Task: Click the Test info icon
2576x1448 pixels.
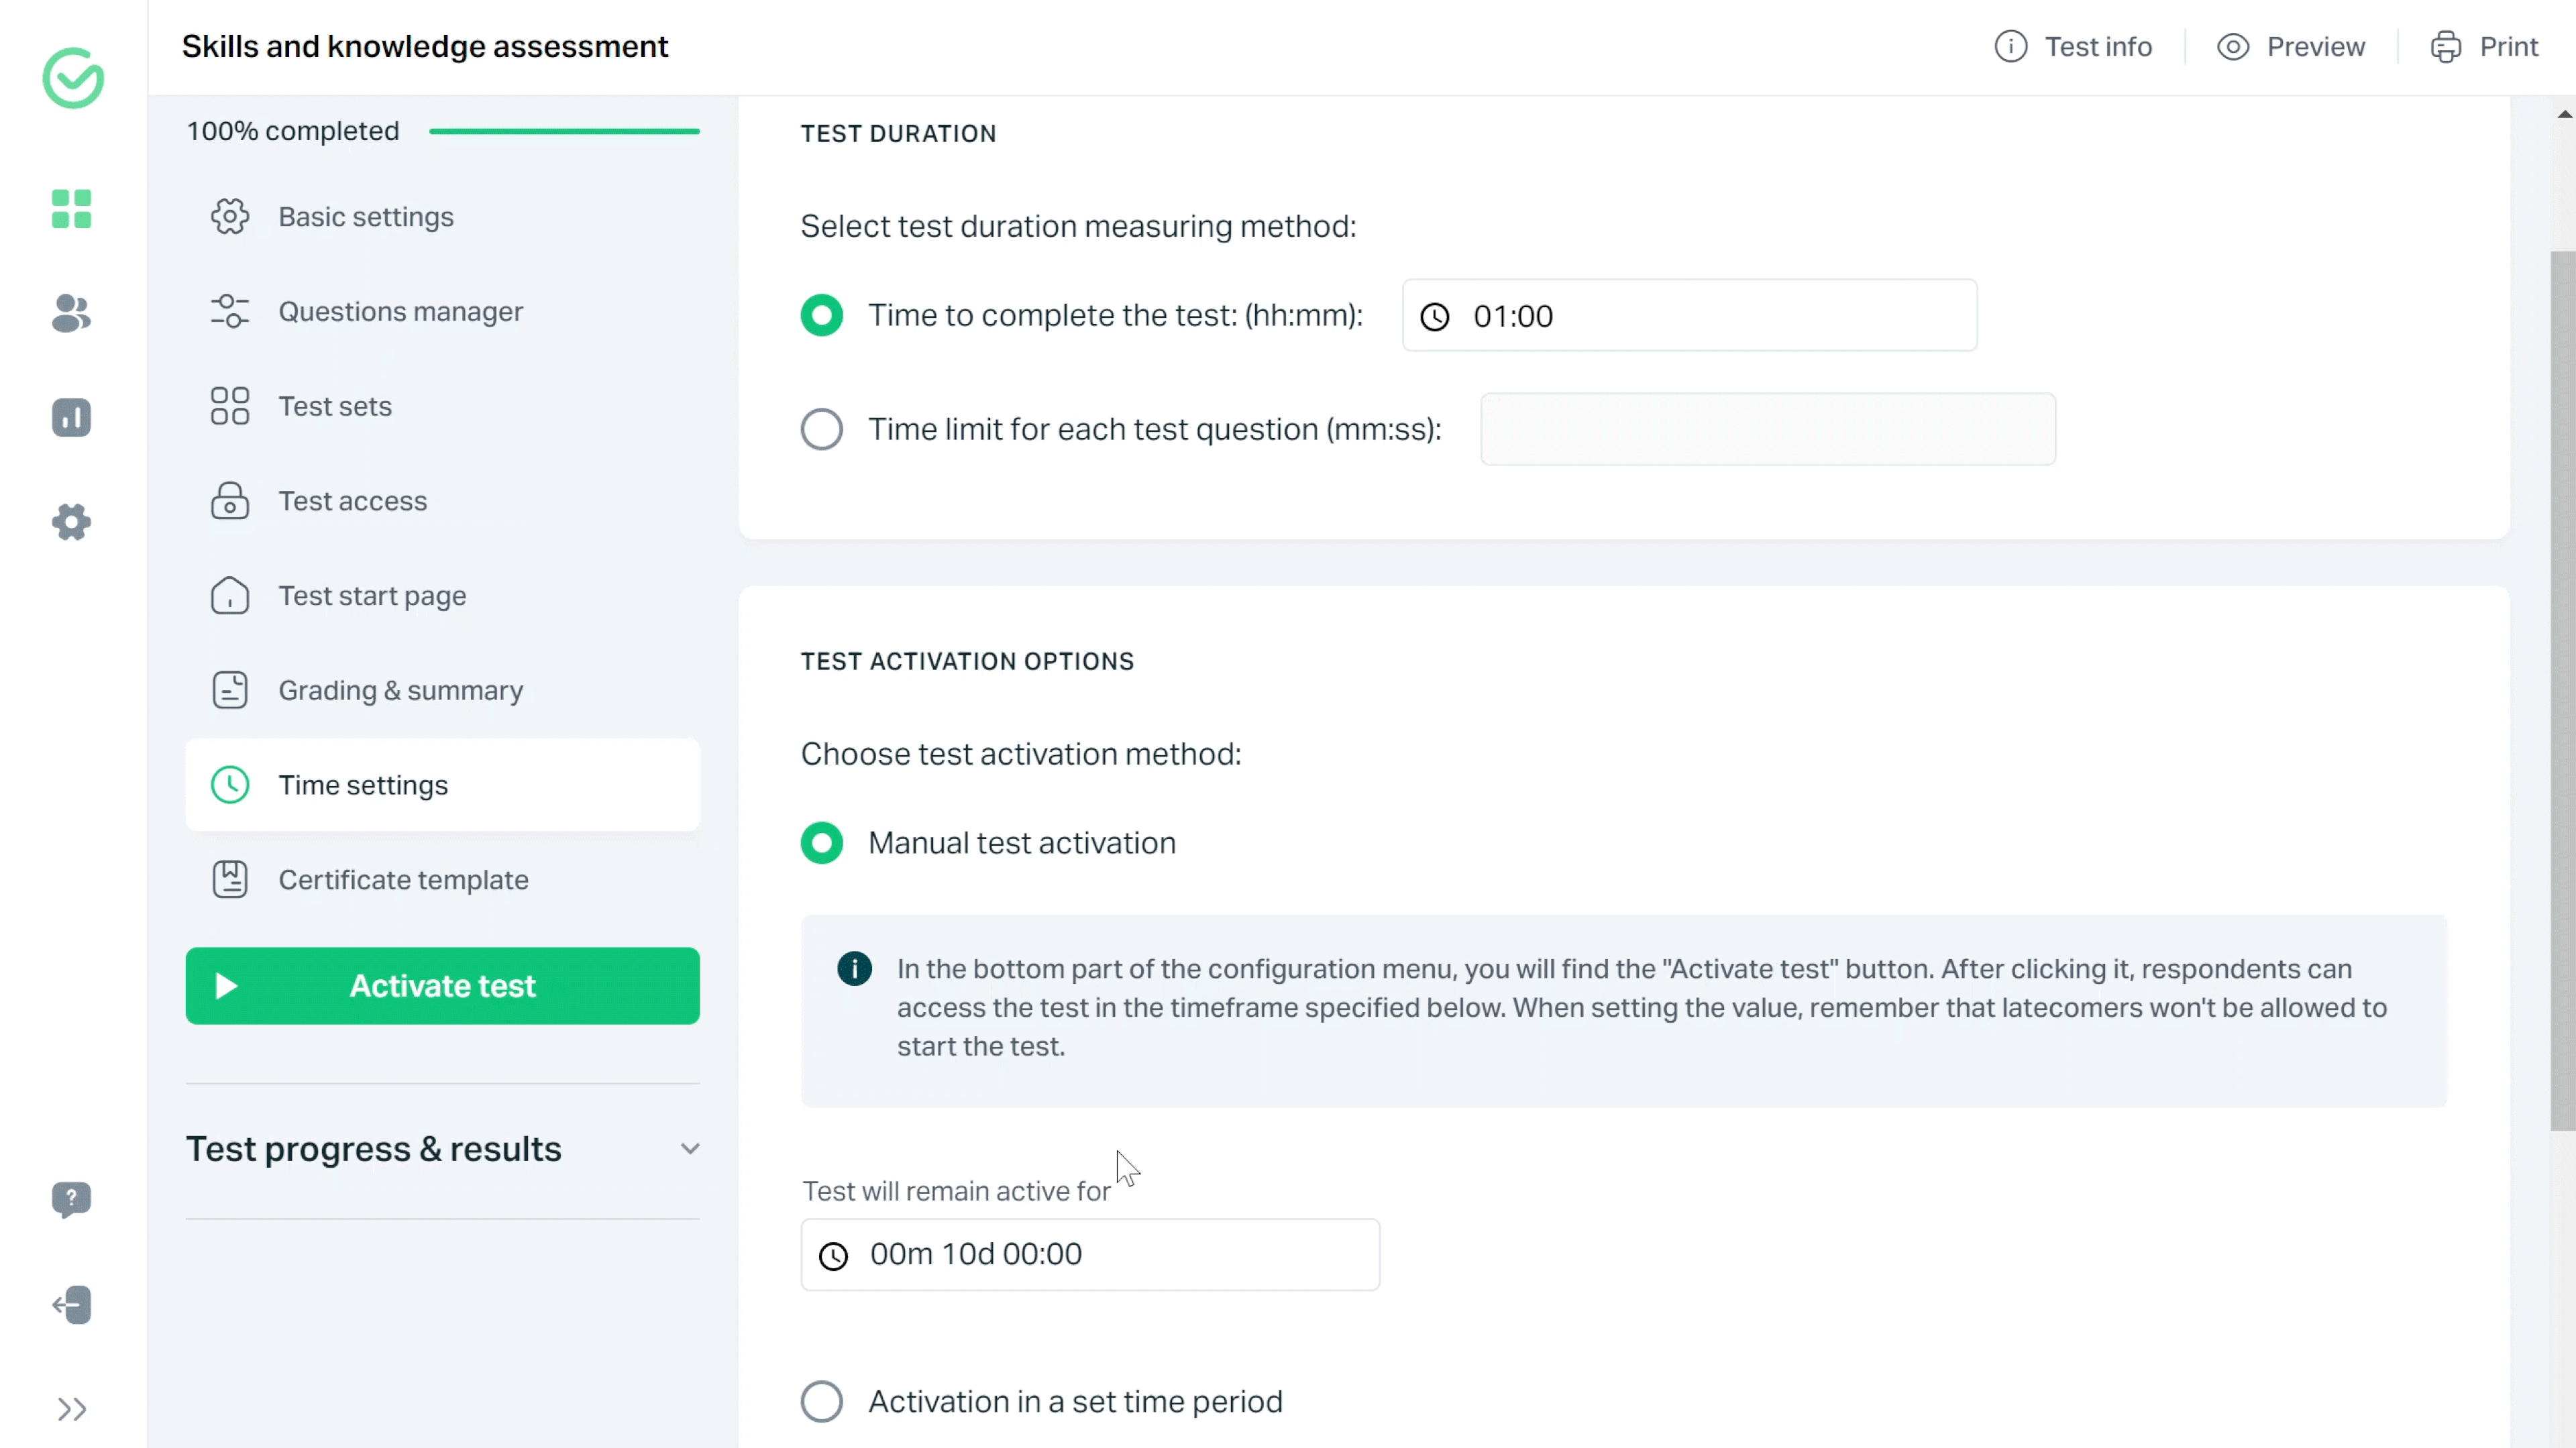Action: pos(2010,47)
